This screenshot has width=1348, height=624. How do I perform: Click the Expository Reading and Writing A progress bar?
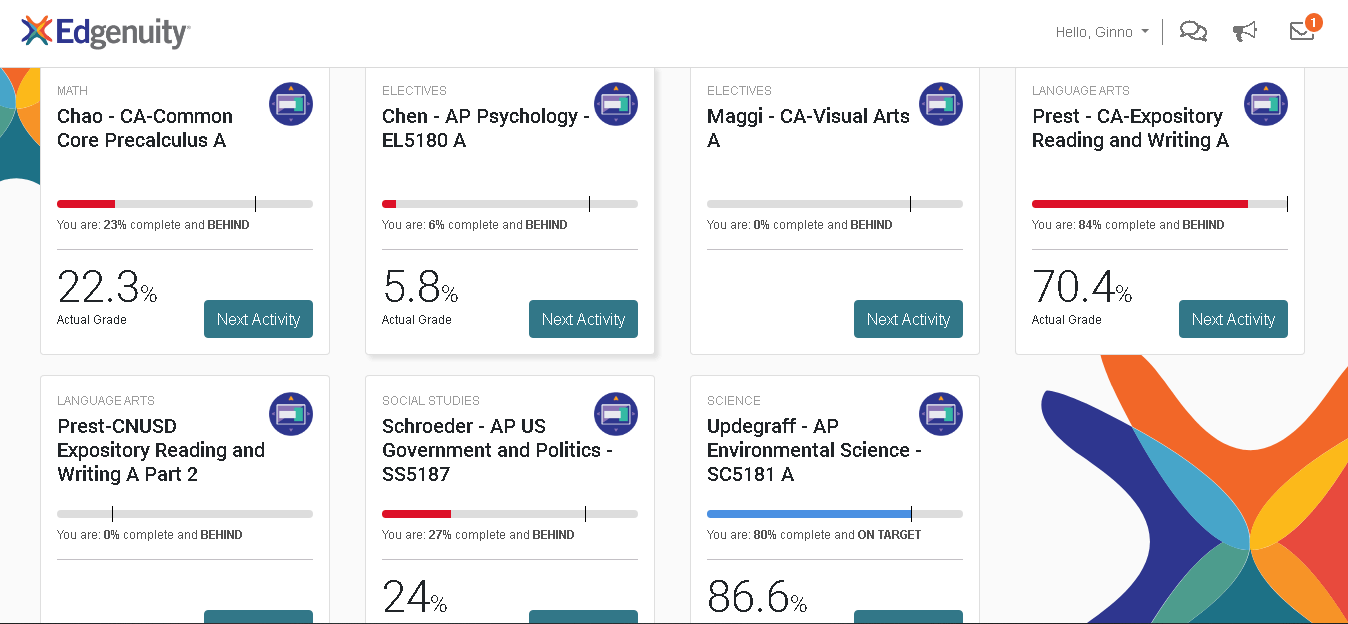pos(1160,204)
